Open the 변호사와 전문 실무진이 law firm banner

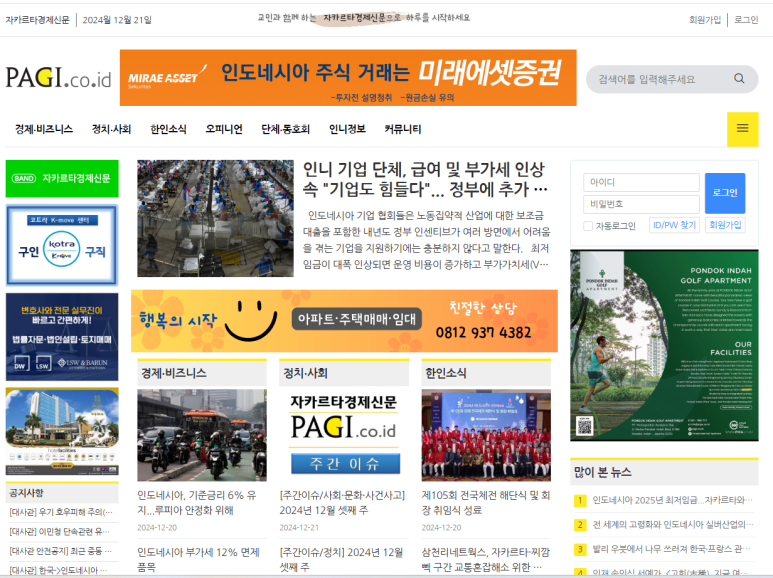62,337
